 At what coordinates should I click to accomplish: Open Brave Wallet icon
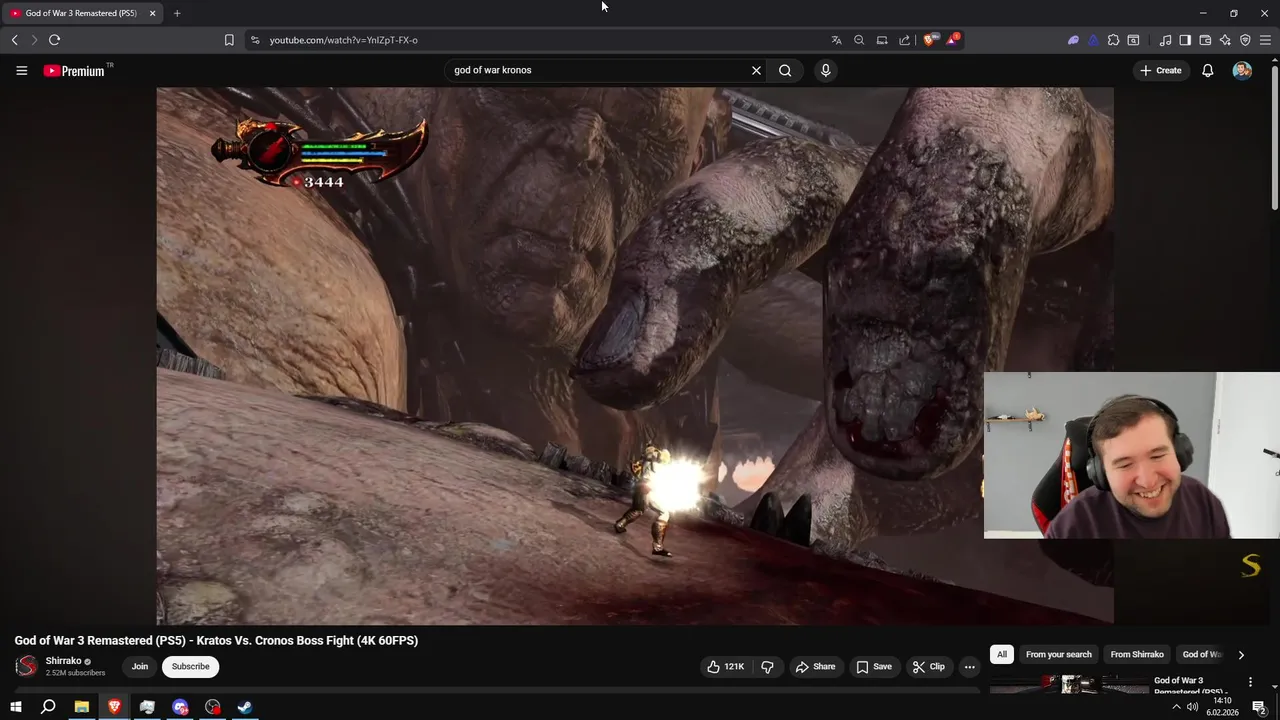tap(1205, 40)
